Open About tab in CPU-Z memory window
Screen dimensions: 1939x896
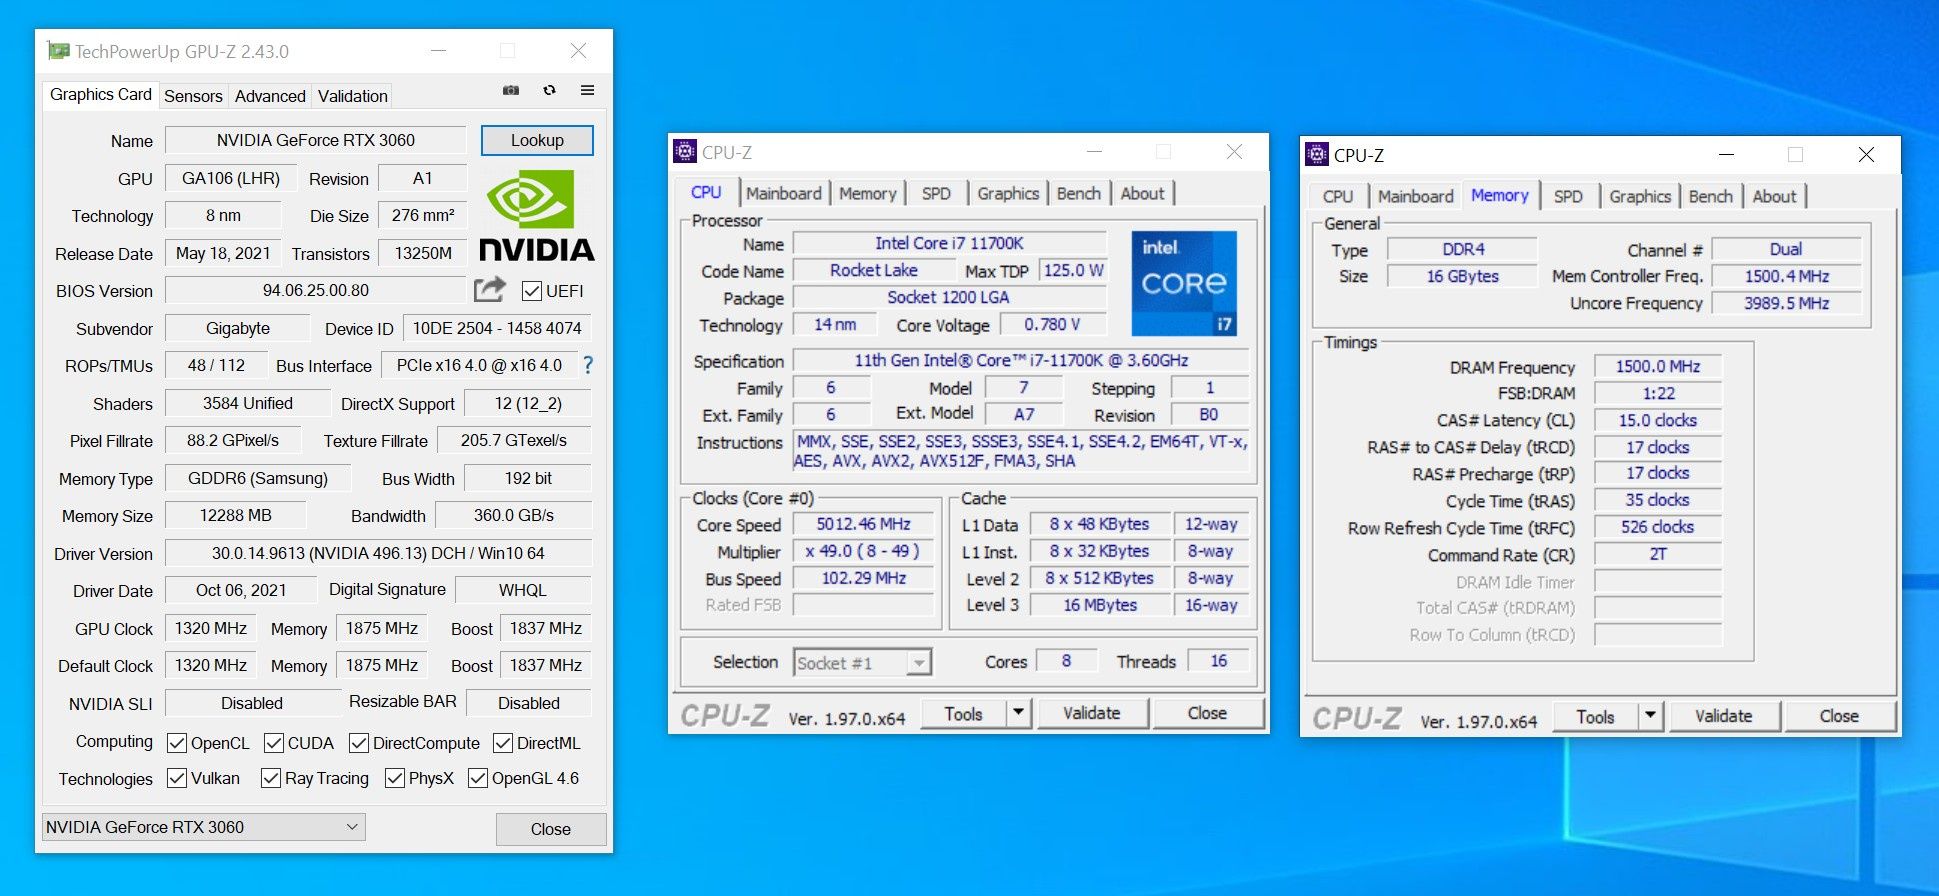click(x=1774, y=196)
